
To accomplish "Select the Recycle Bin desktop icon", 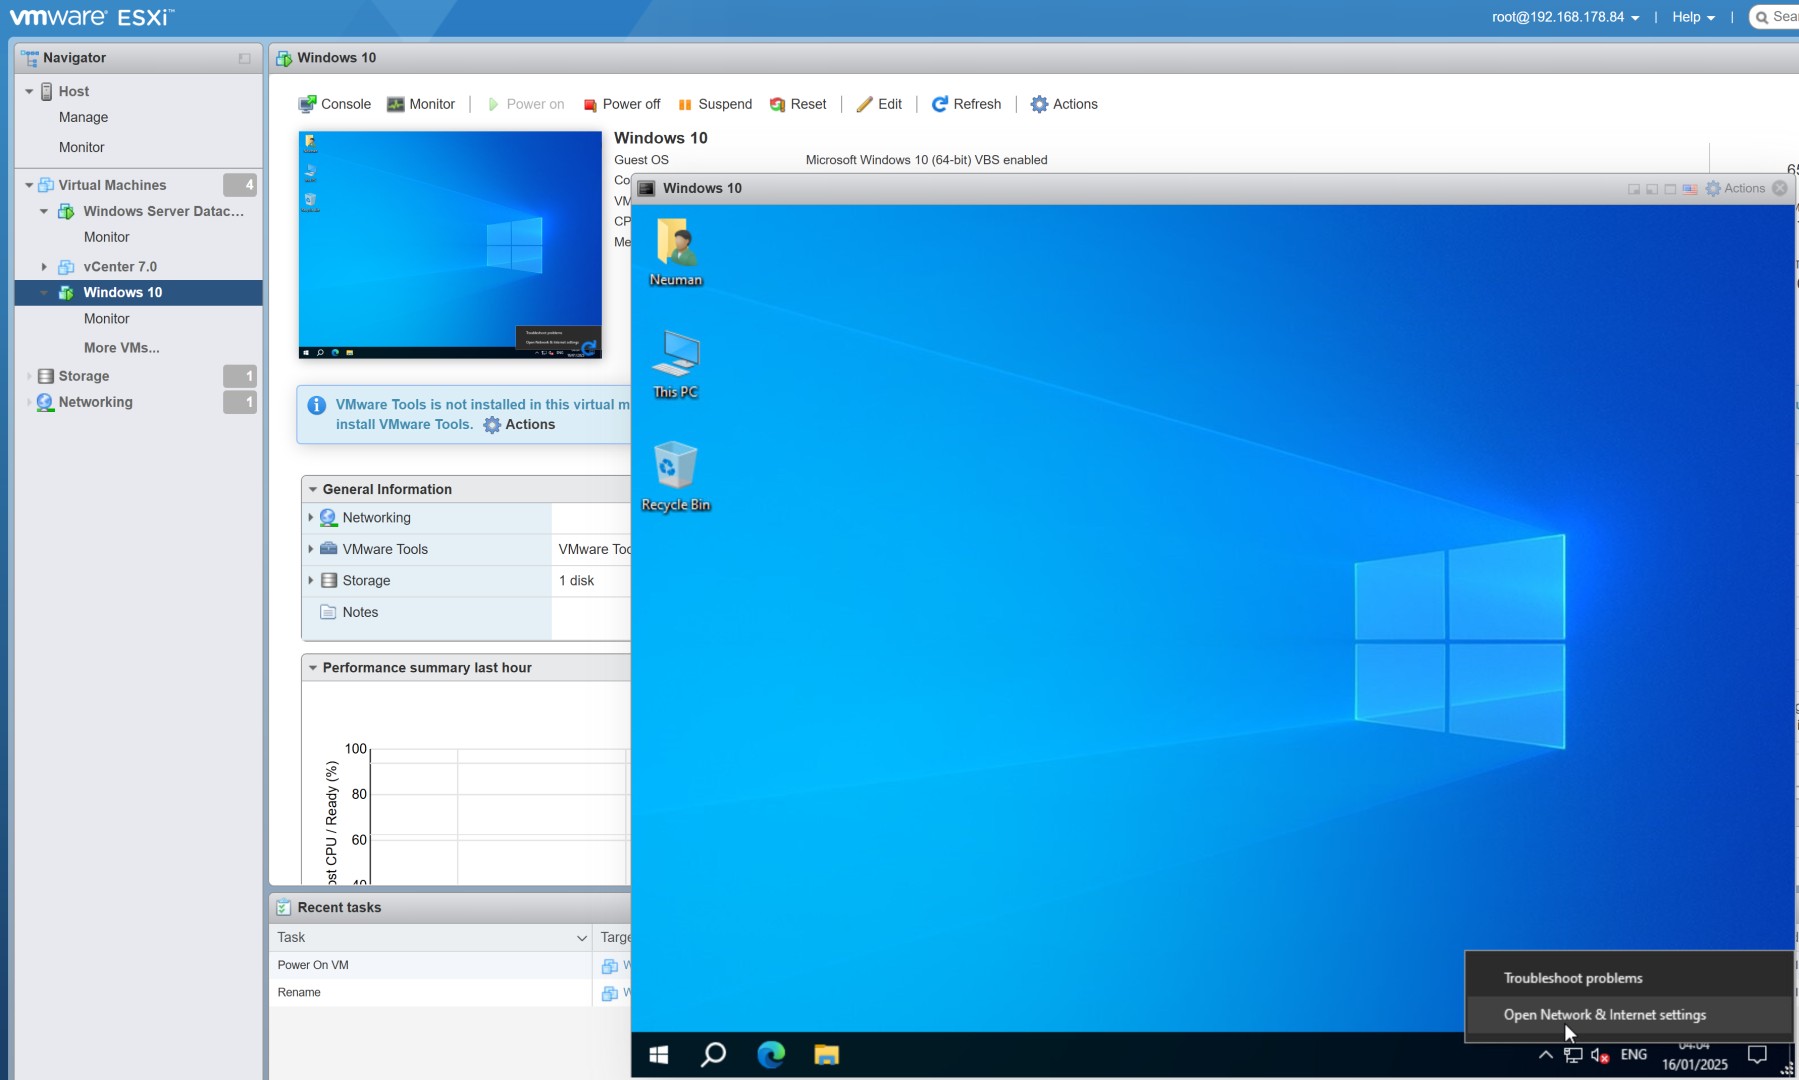I will (676, 477).
